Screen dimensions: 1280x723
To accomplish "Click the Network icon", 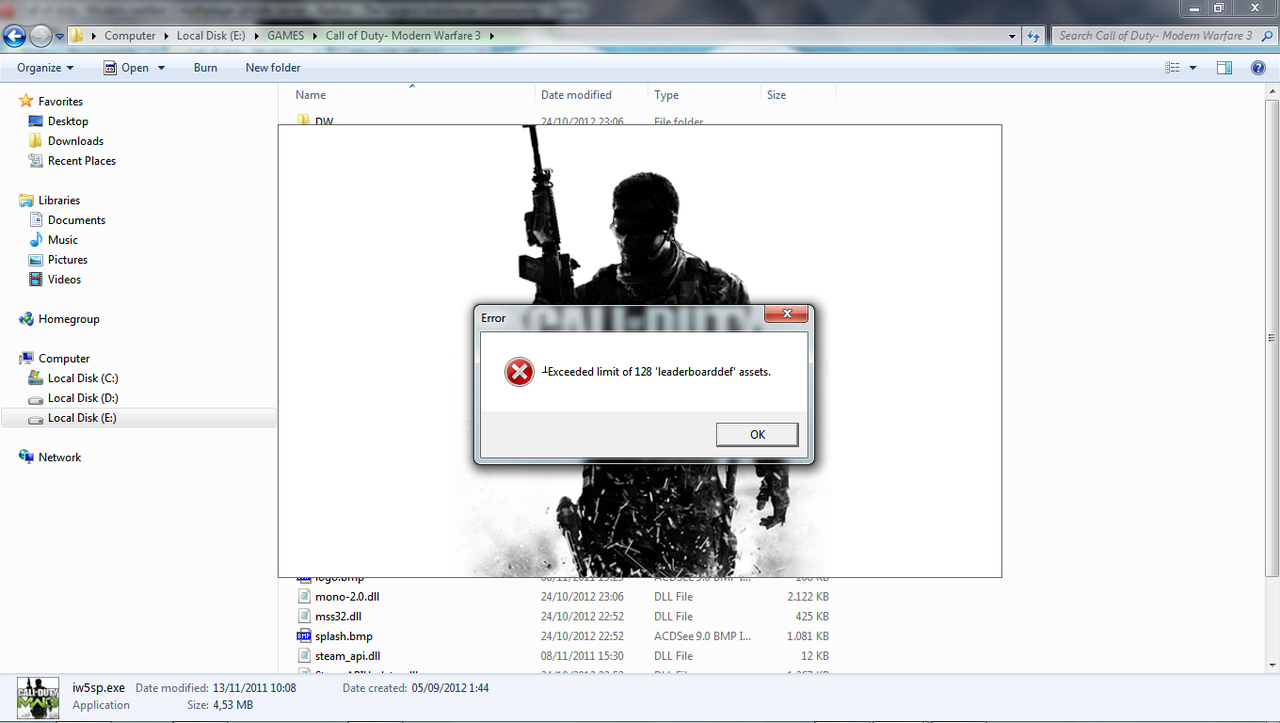I will pos(26,457).
